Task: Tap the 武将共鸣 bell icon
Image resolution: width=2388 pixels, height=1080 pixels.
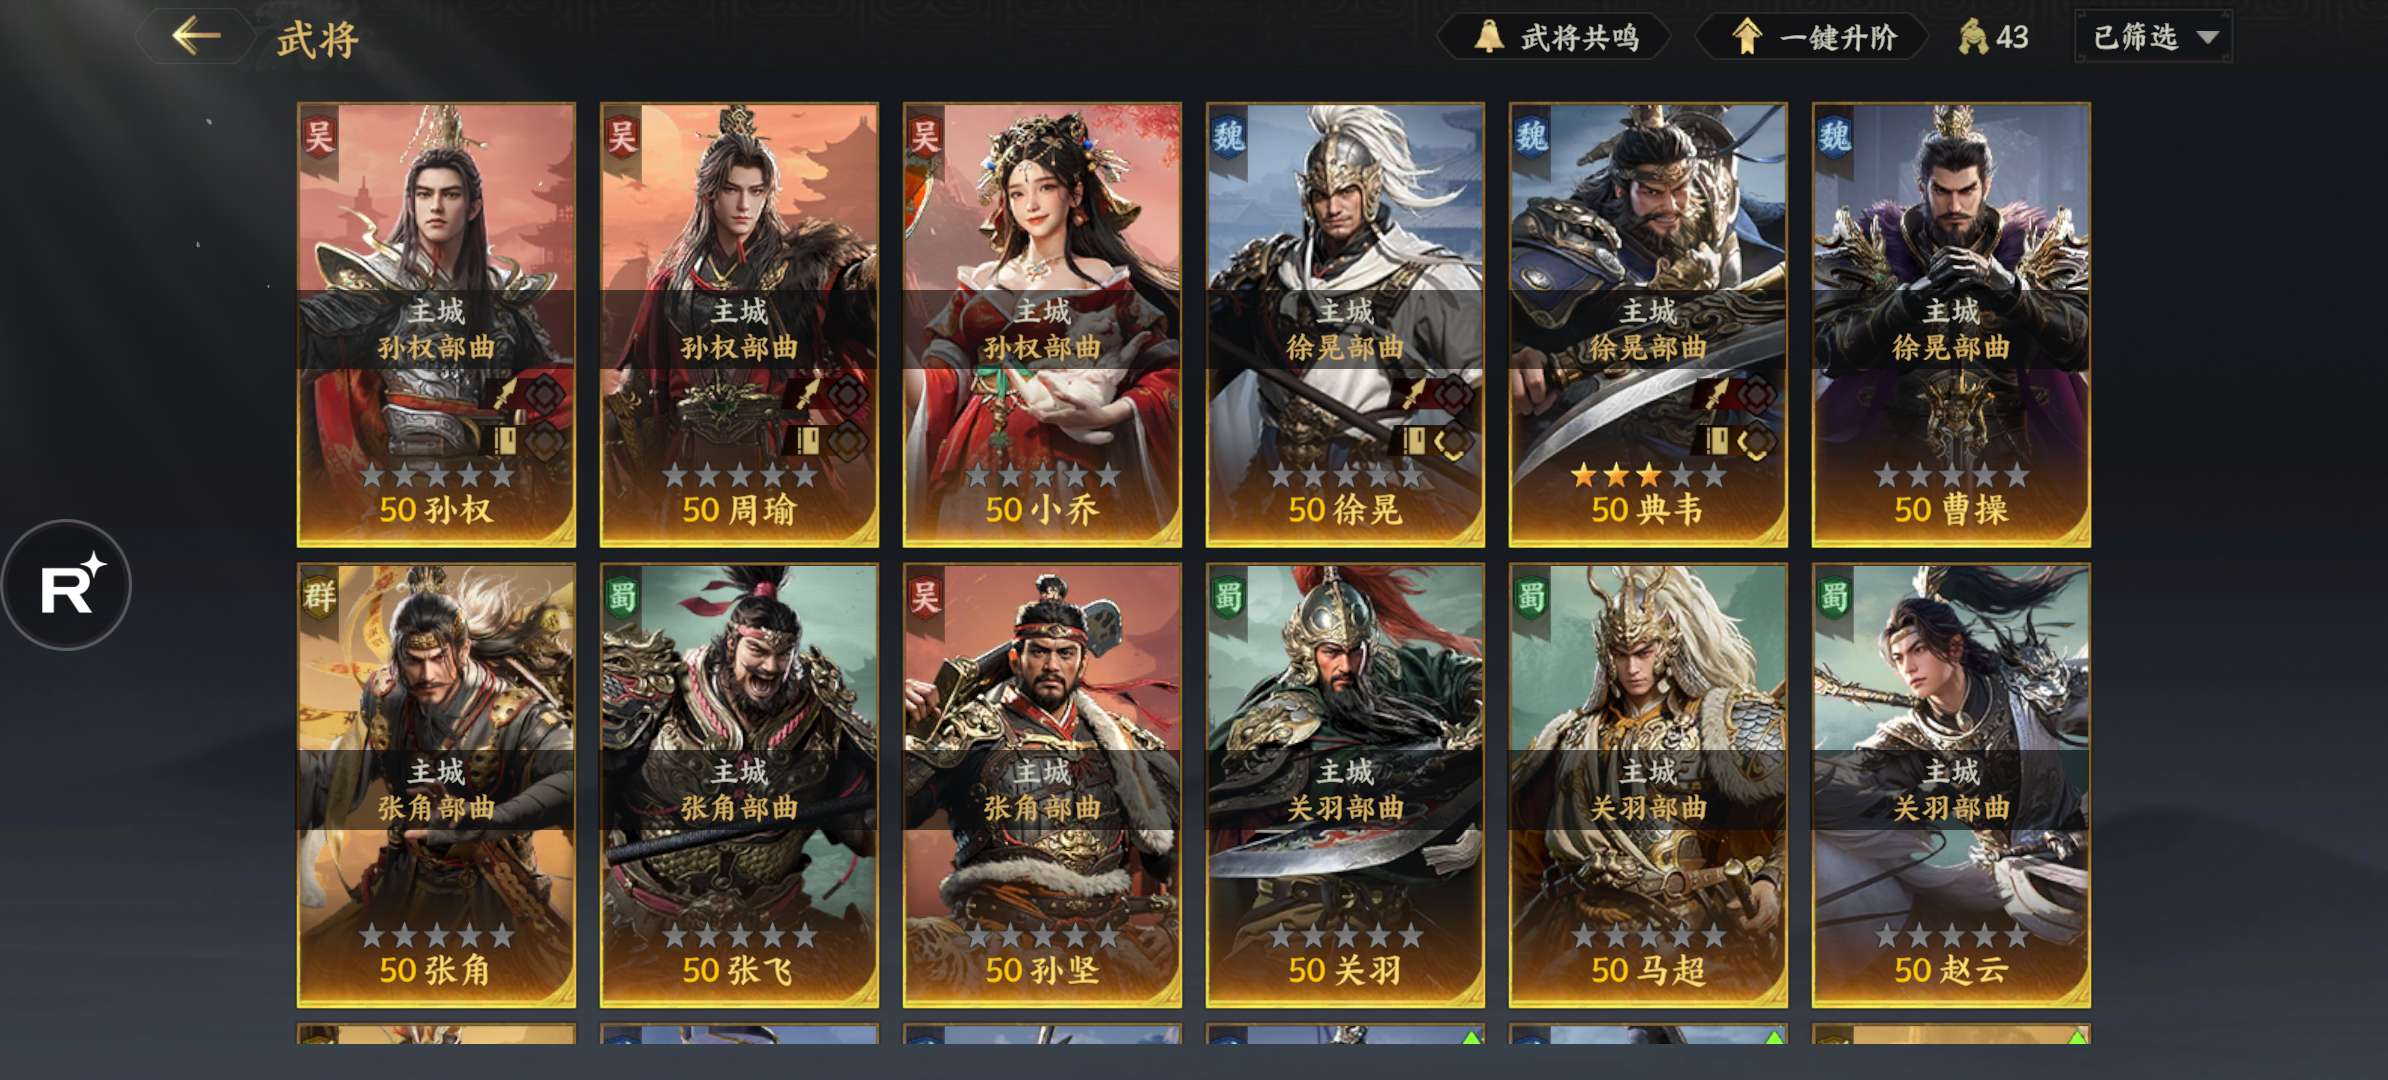Action: coord(1488,37)
